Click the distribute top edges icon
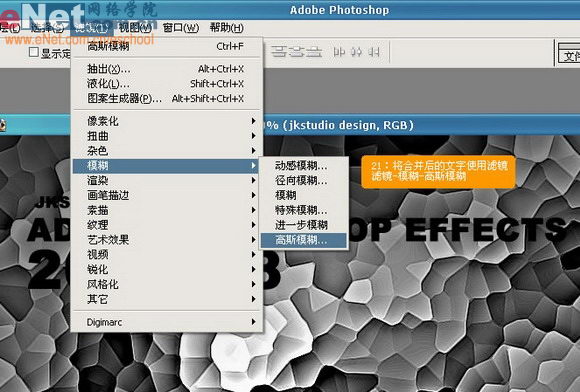The height and width of the screenshot is (392, 580). (279, 52)
